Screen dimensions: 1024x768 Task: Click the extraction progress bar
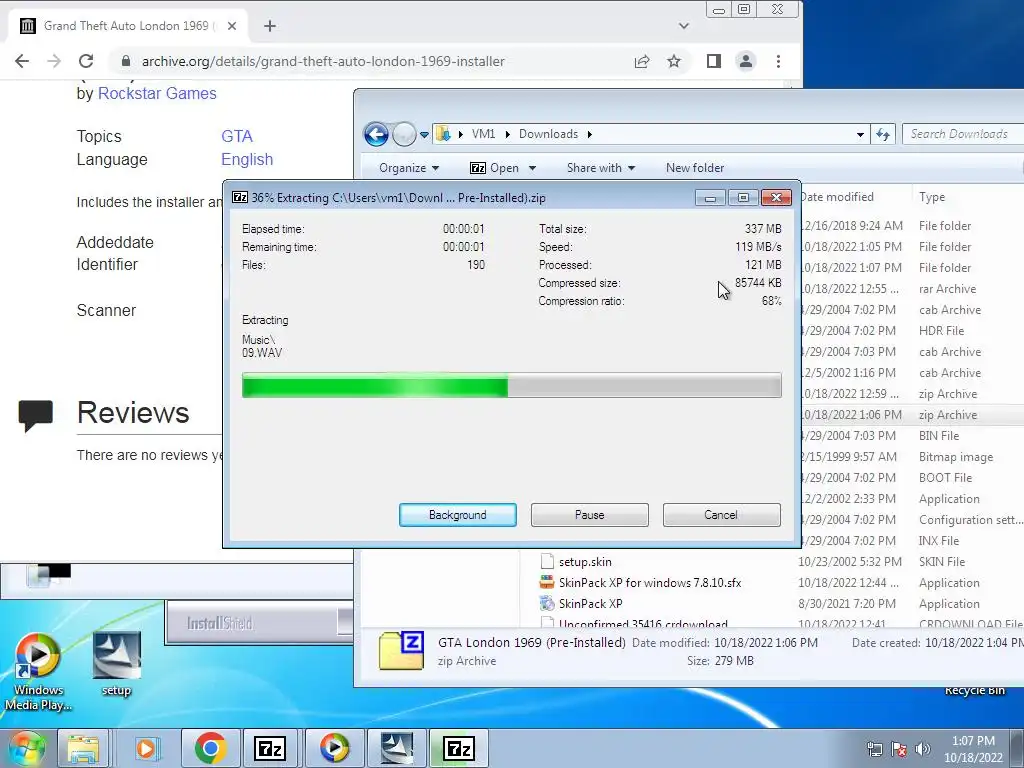click(511, 385)
